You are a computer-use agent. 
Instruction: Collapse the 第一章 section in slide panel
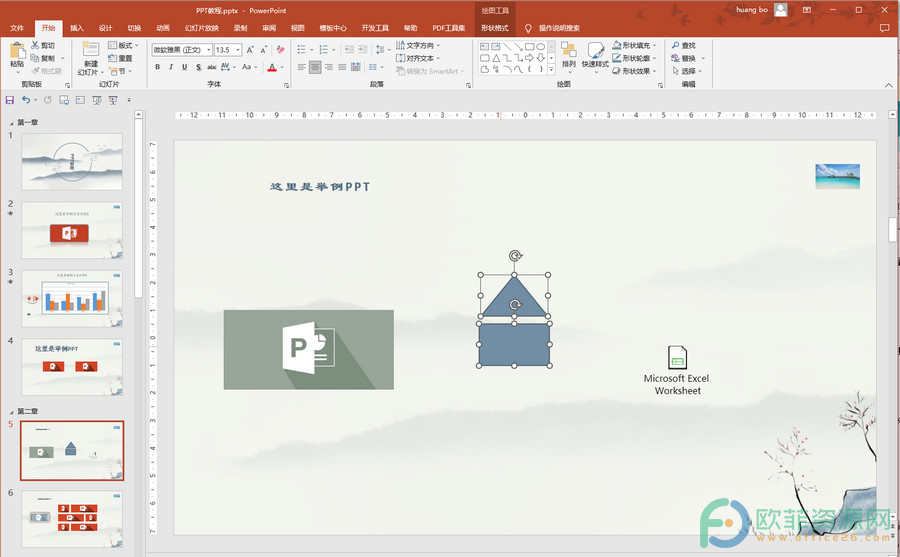(11, 123)
